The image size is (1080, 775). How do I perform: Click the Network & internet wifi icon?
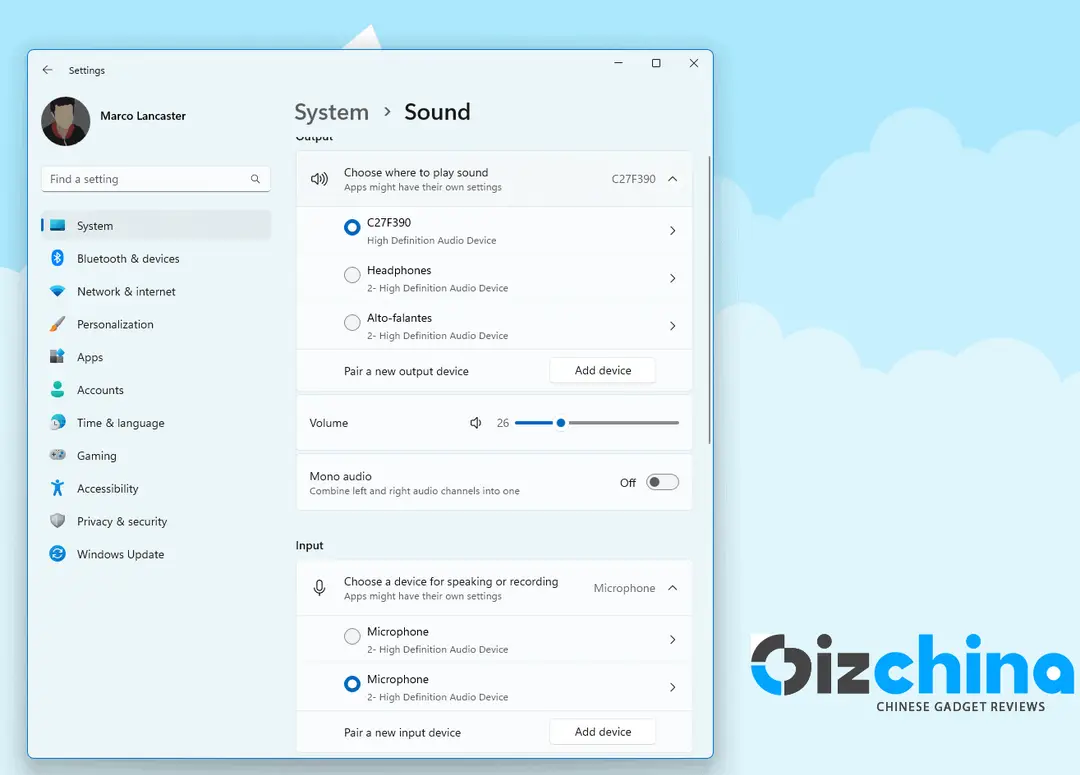[58, 291]
